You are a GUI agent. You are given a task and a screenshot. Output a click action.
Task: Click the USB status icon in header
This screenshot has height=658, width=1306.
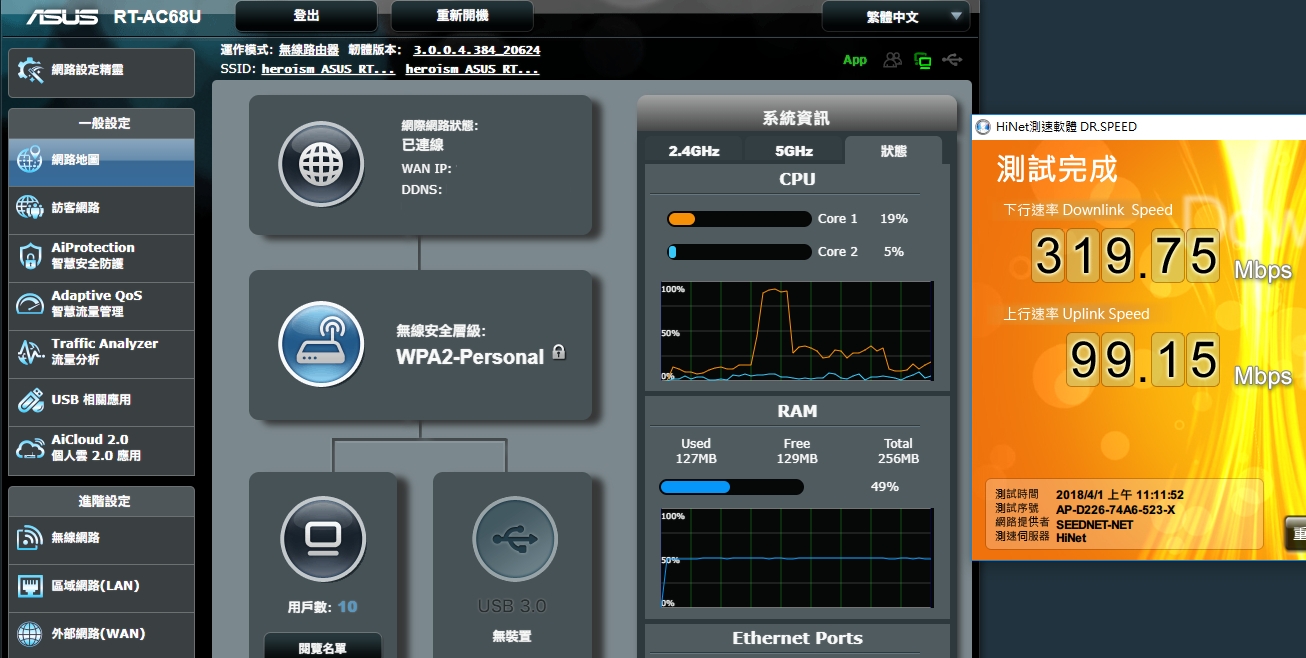click(x=953, y=60)
